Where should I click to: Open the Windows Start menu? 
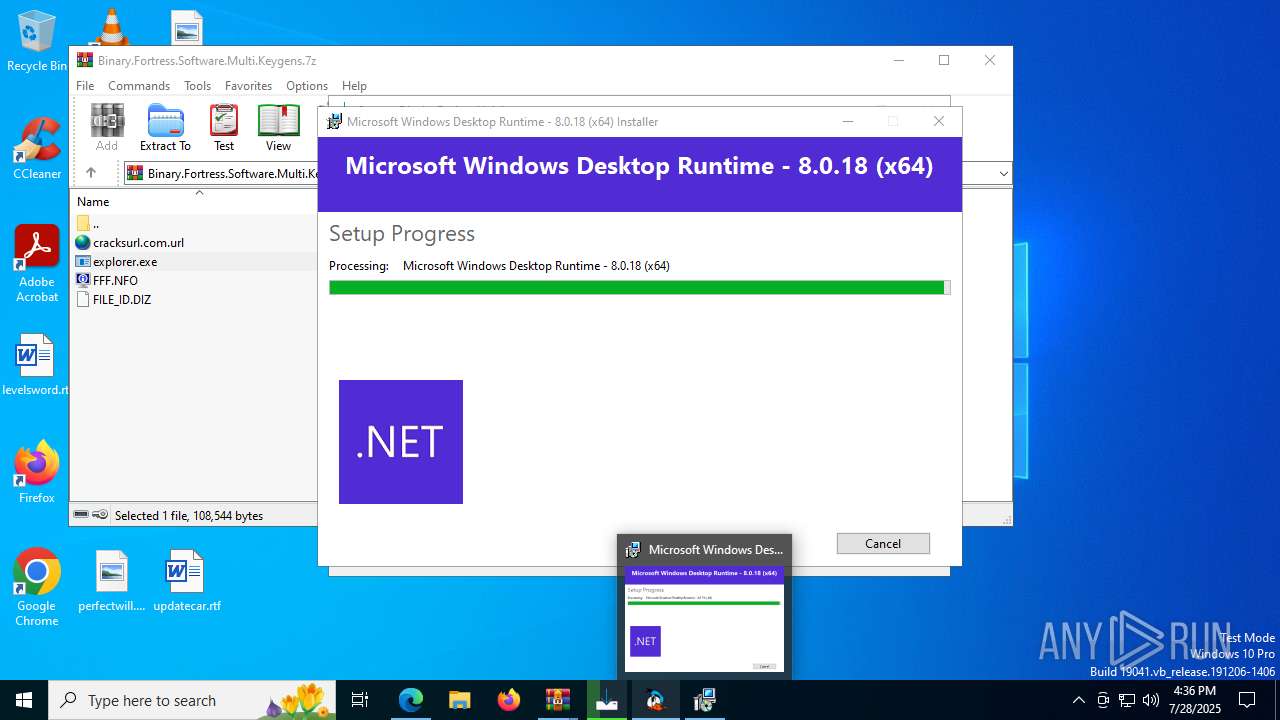[x=24, y=700]
